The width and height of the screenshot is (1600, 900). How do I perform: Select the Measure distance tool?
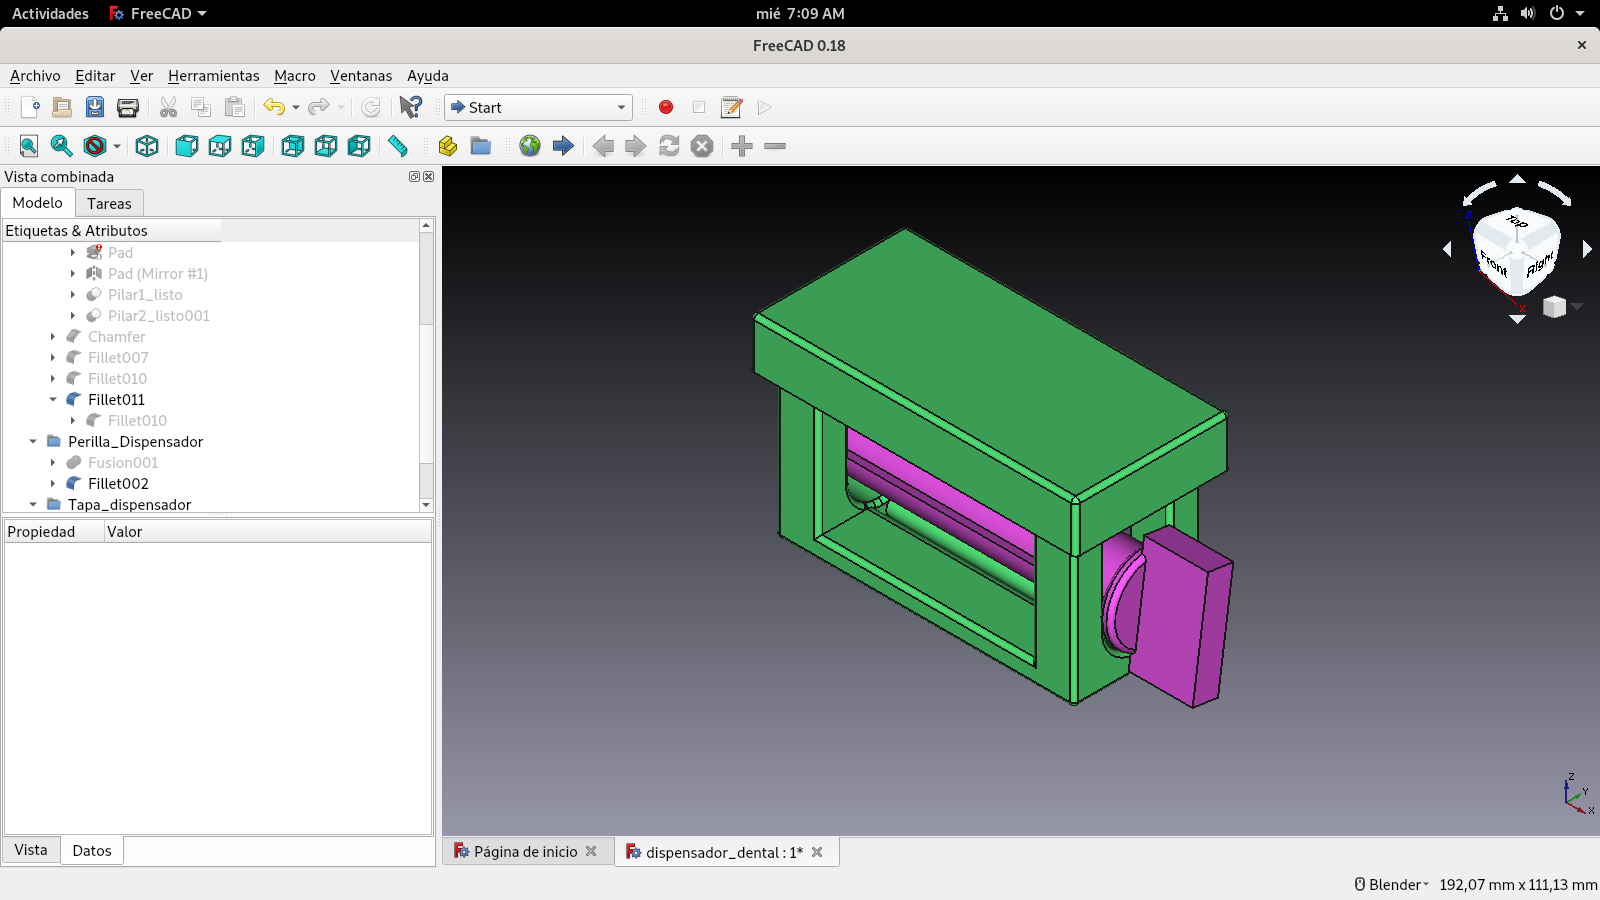[397, 146]
